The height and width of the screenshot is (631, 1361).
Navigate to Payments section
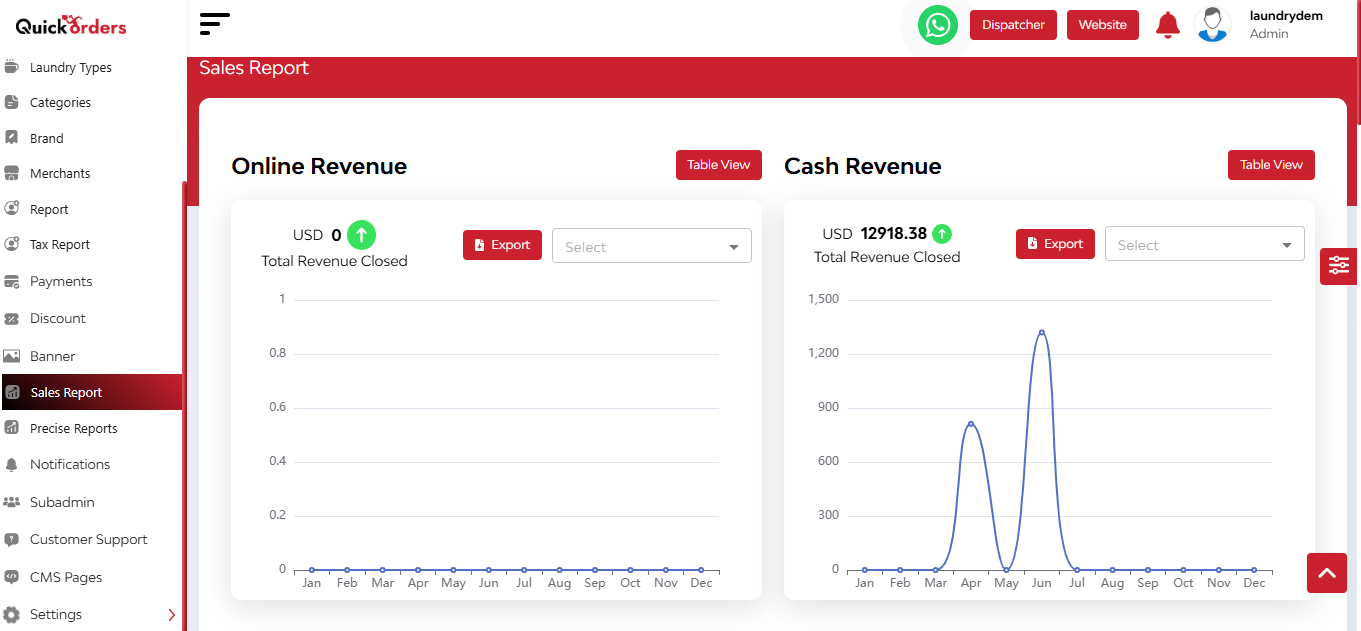[61, 281]
